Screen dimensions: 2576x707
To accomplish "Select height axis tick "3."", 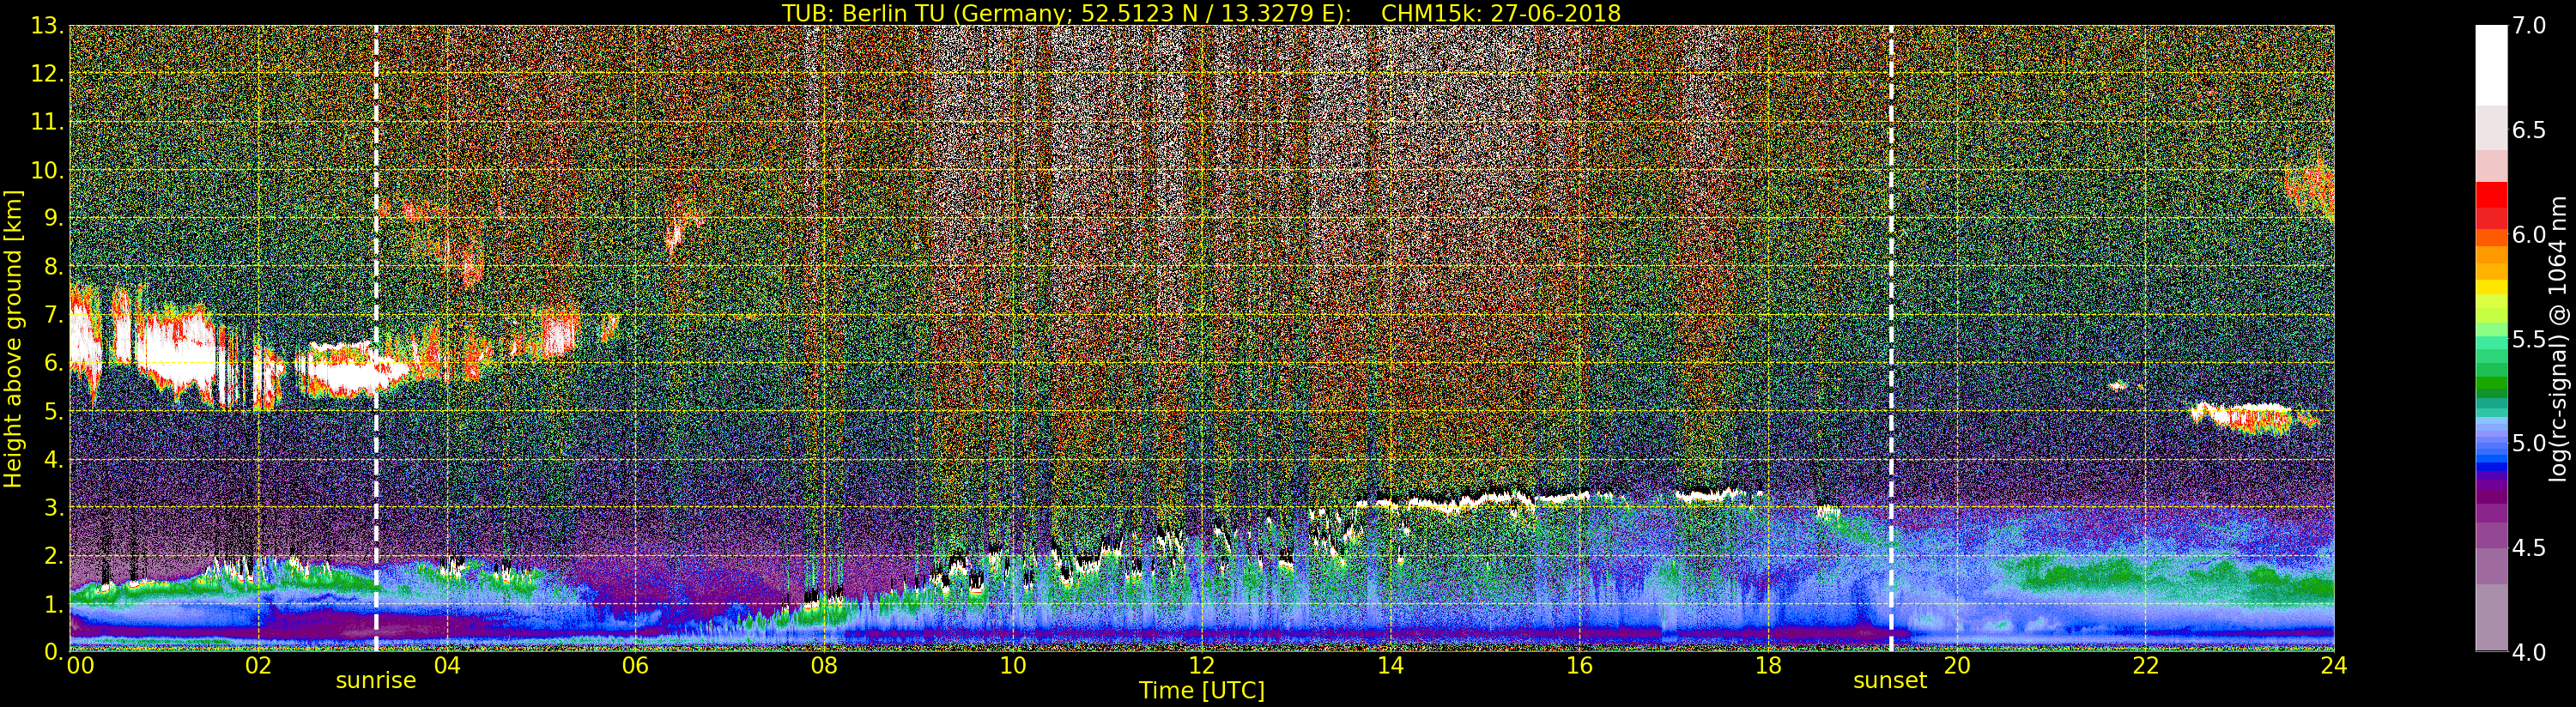I will click(x=54, y=507).
